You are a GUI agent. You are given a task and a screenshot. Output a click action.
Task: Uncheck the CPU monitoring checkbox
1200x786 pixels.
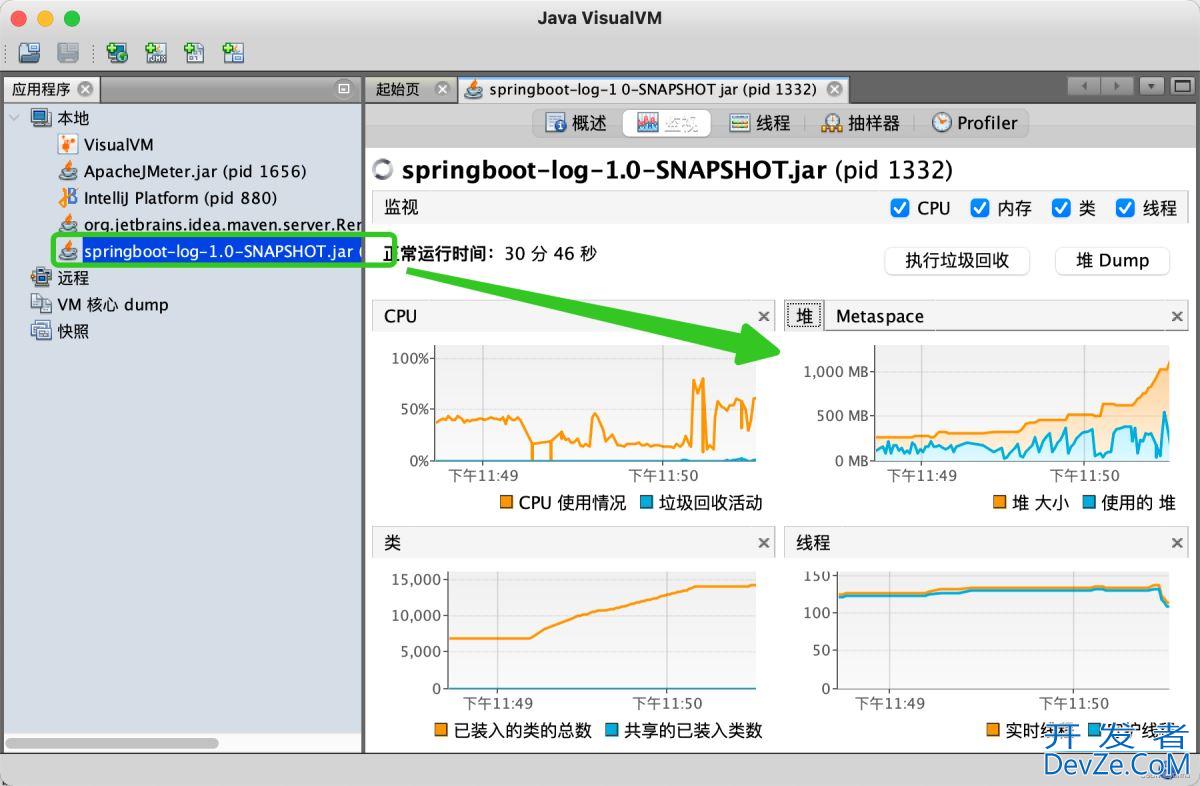(899, 208)
